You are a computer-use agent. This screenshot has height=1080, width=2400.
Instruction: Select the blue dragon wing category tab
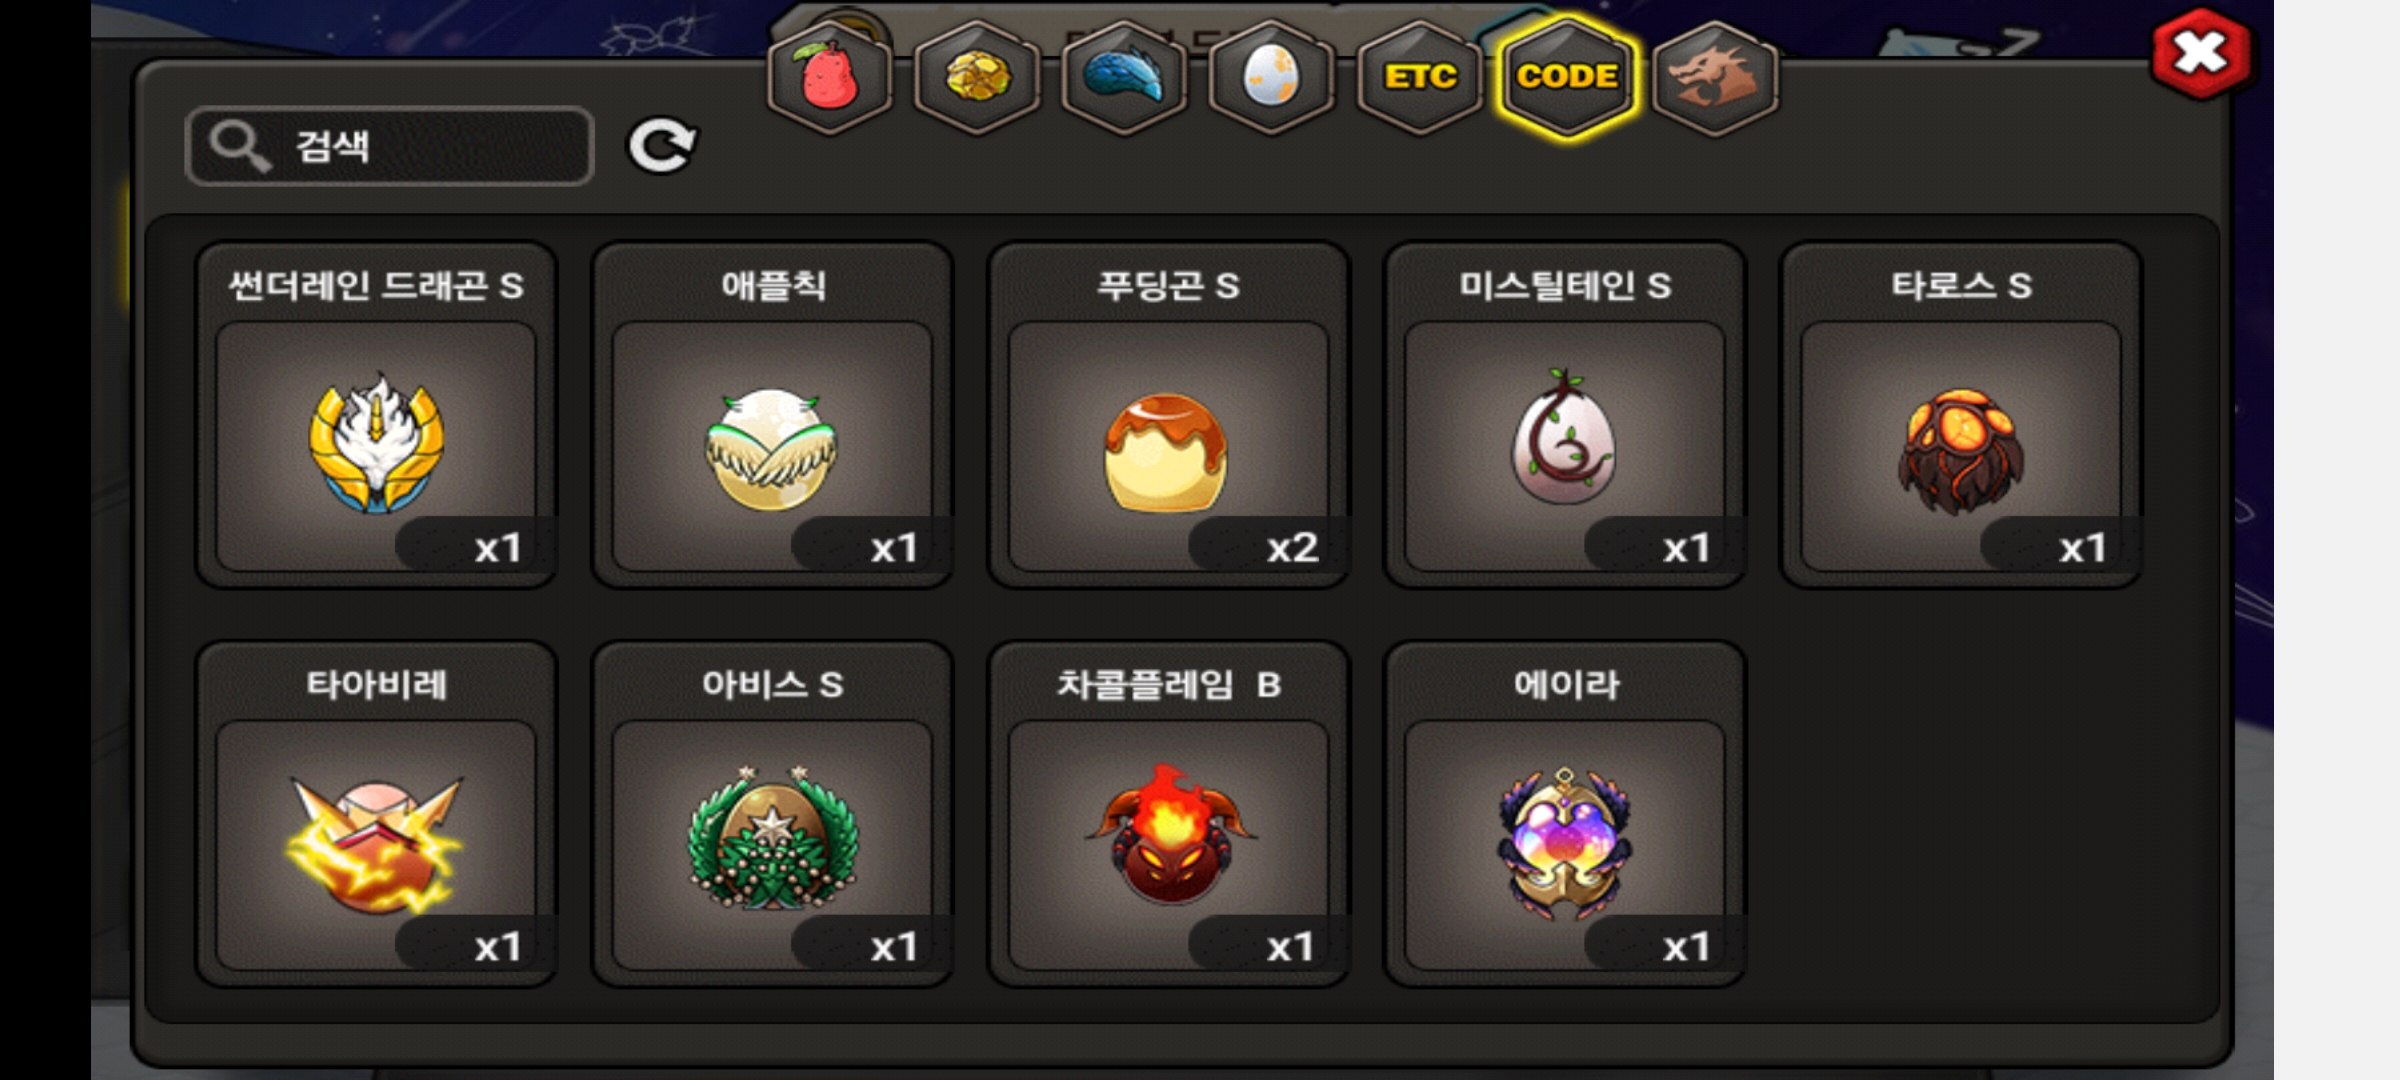click(x=1124, y=77)
